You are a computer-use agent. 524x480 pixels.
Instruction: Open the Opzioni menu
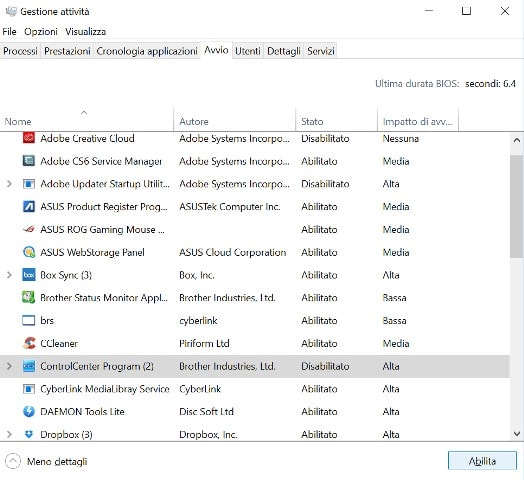pyautogui.click(x=41, y=31)
